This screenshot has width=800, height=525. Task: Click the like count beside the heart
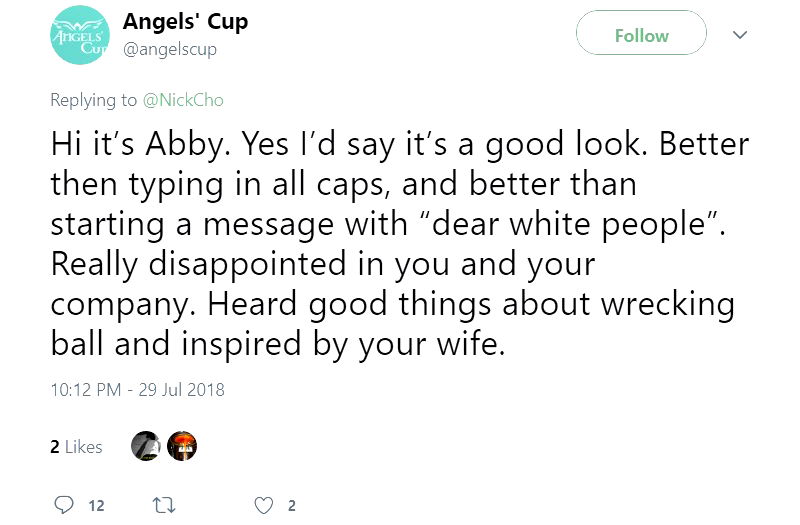tap(291, 506)
